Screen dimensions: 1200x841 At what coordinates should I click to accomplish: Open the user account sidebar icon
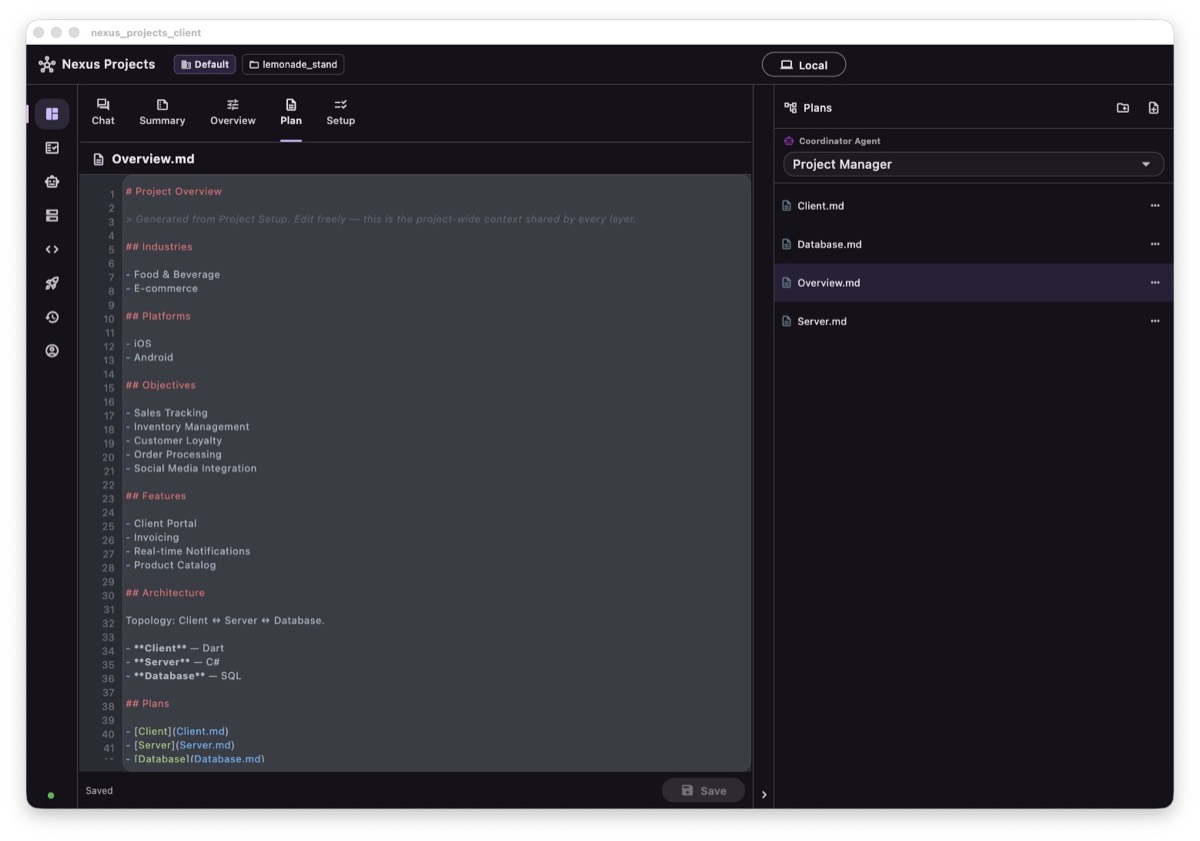(52, 351)
